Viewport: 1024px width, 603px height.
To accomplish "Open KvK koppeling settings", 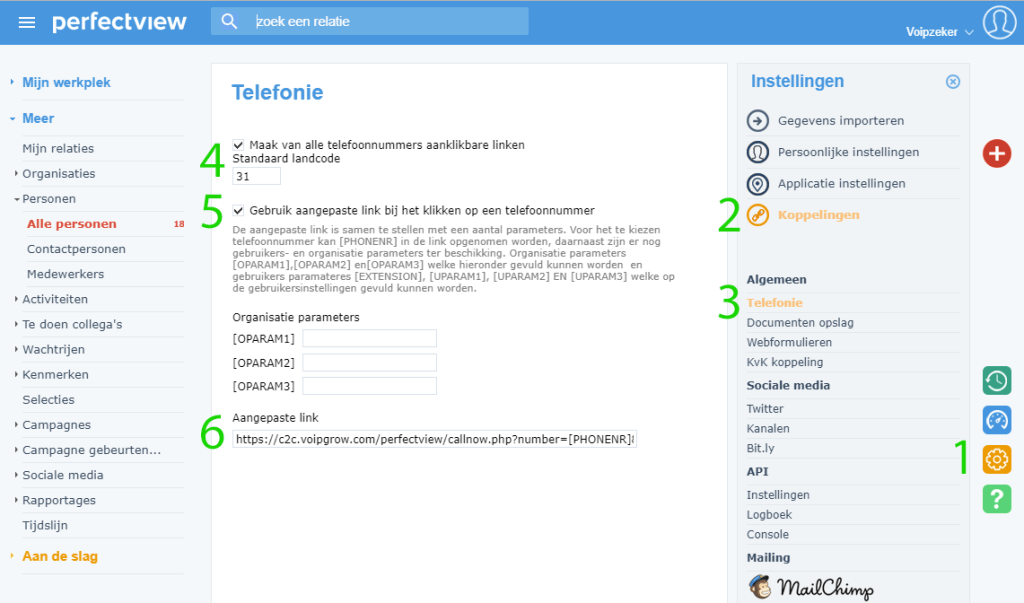I will (x=784, y=362).
